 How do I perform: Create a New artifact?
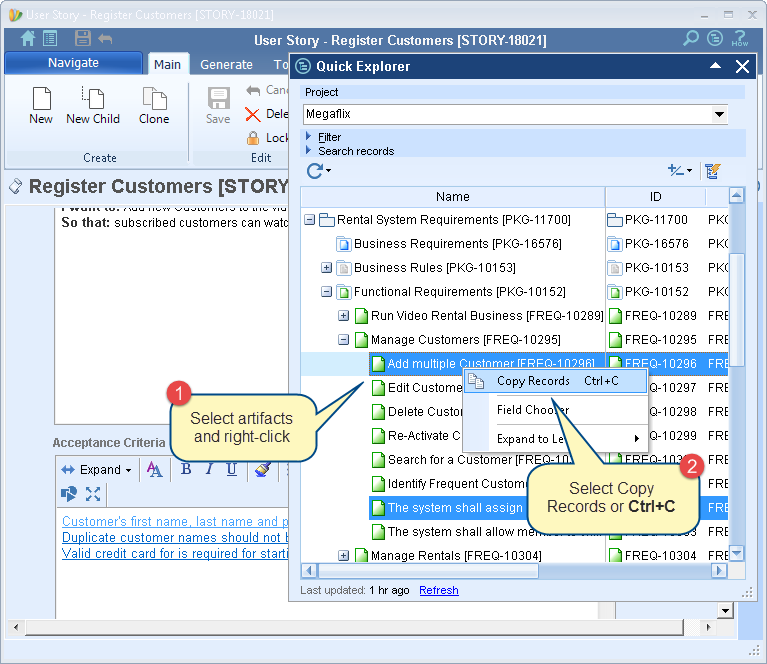(41, 106)
